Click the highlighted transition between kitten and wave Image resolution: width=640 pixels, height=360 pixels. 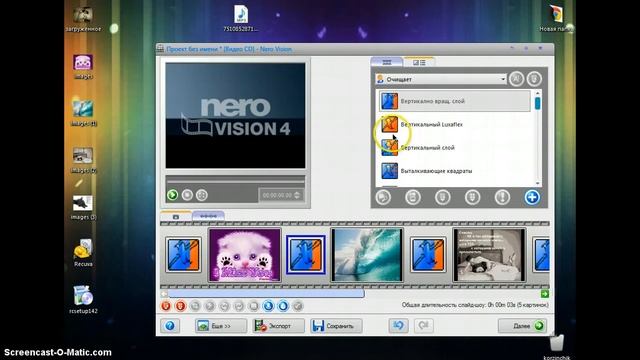pos(306,255)
